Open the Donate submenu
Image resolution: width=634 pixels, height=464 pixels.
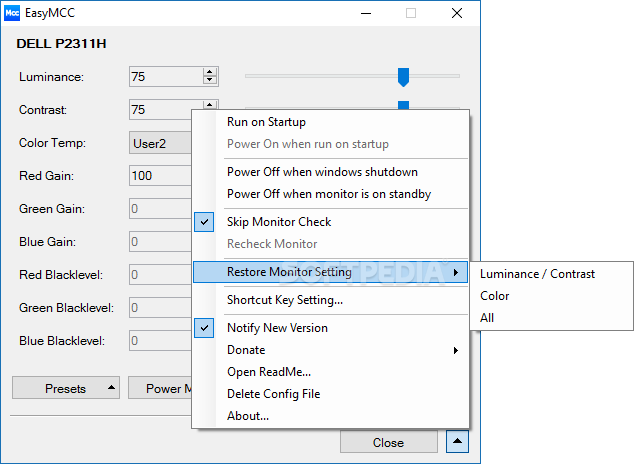pyautogui.click(x=330, y=350)
